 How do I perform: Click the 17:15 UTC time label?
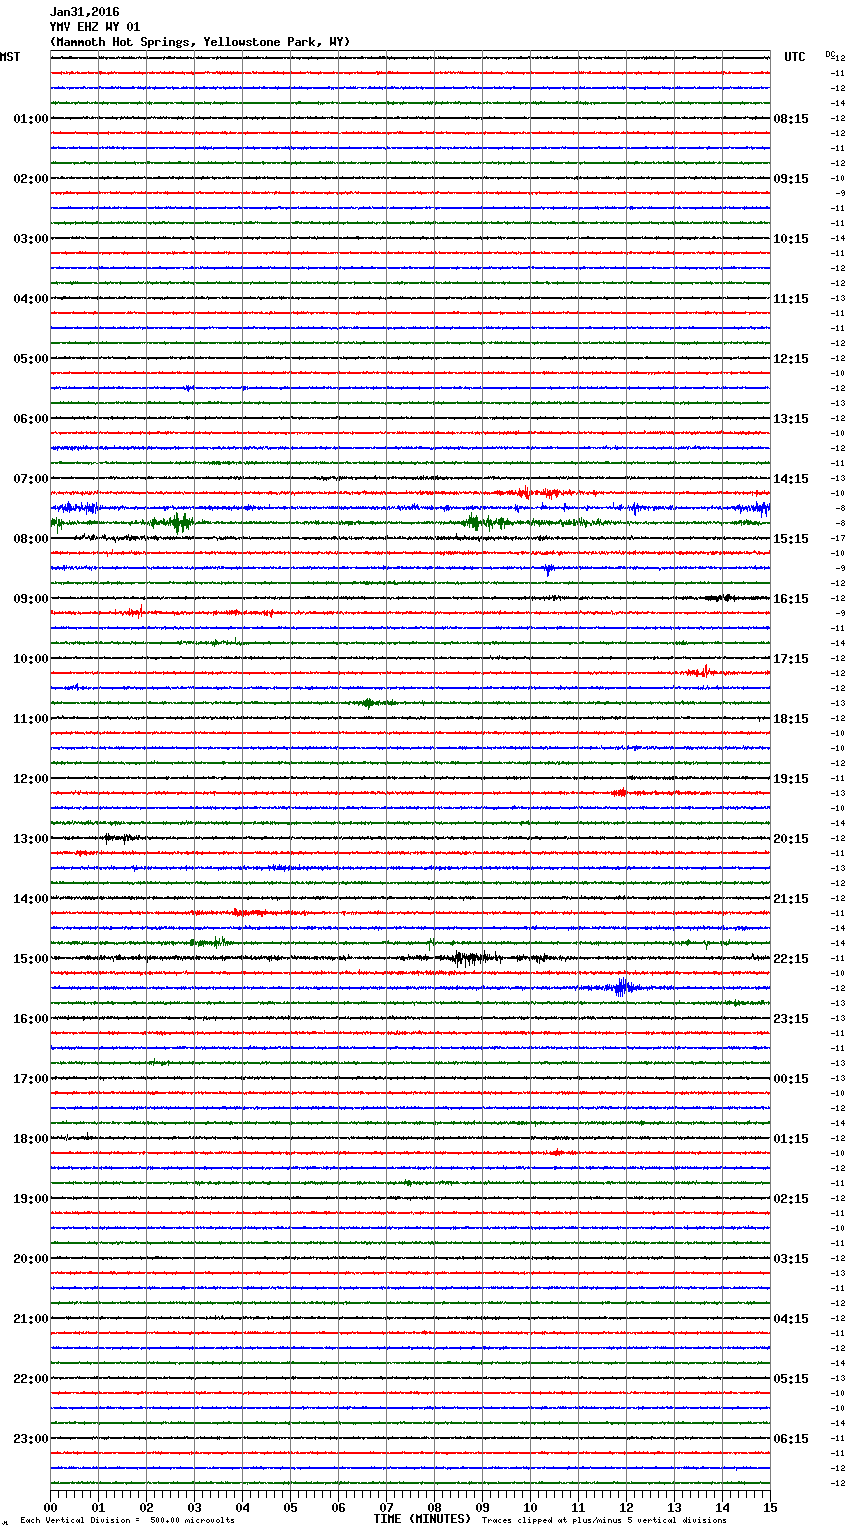coord(791,659)
